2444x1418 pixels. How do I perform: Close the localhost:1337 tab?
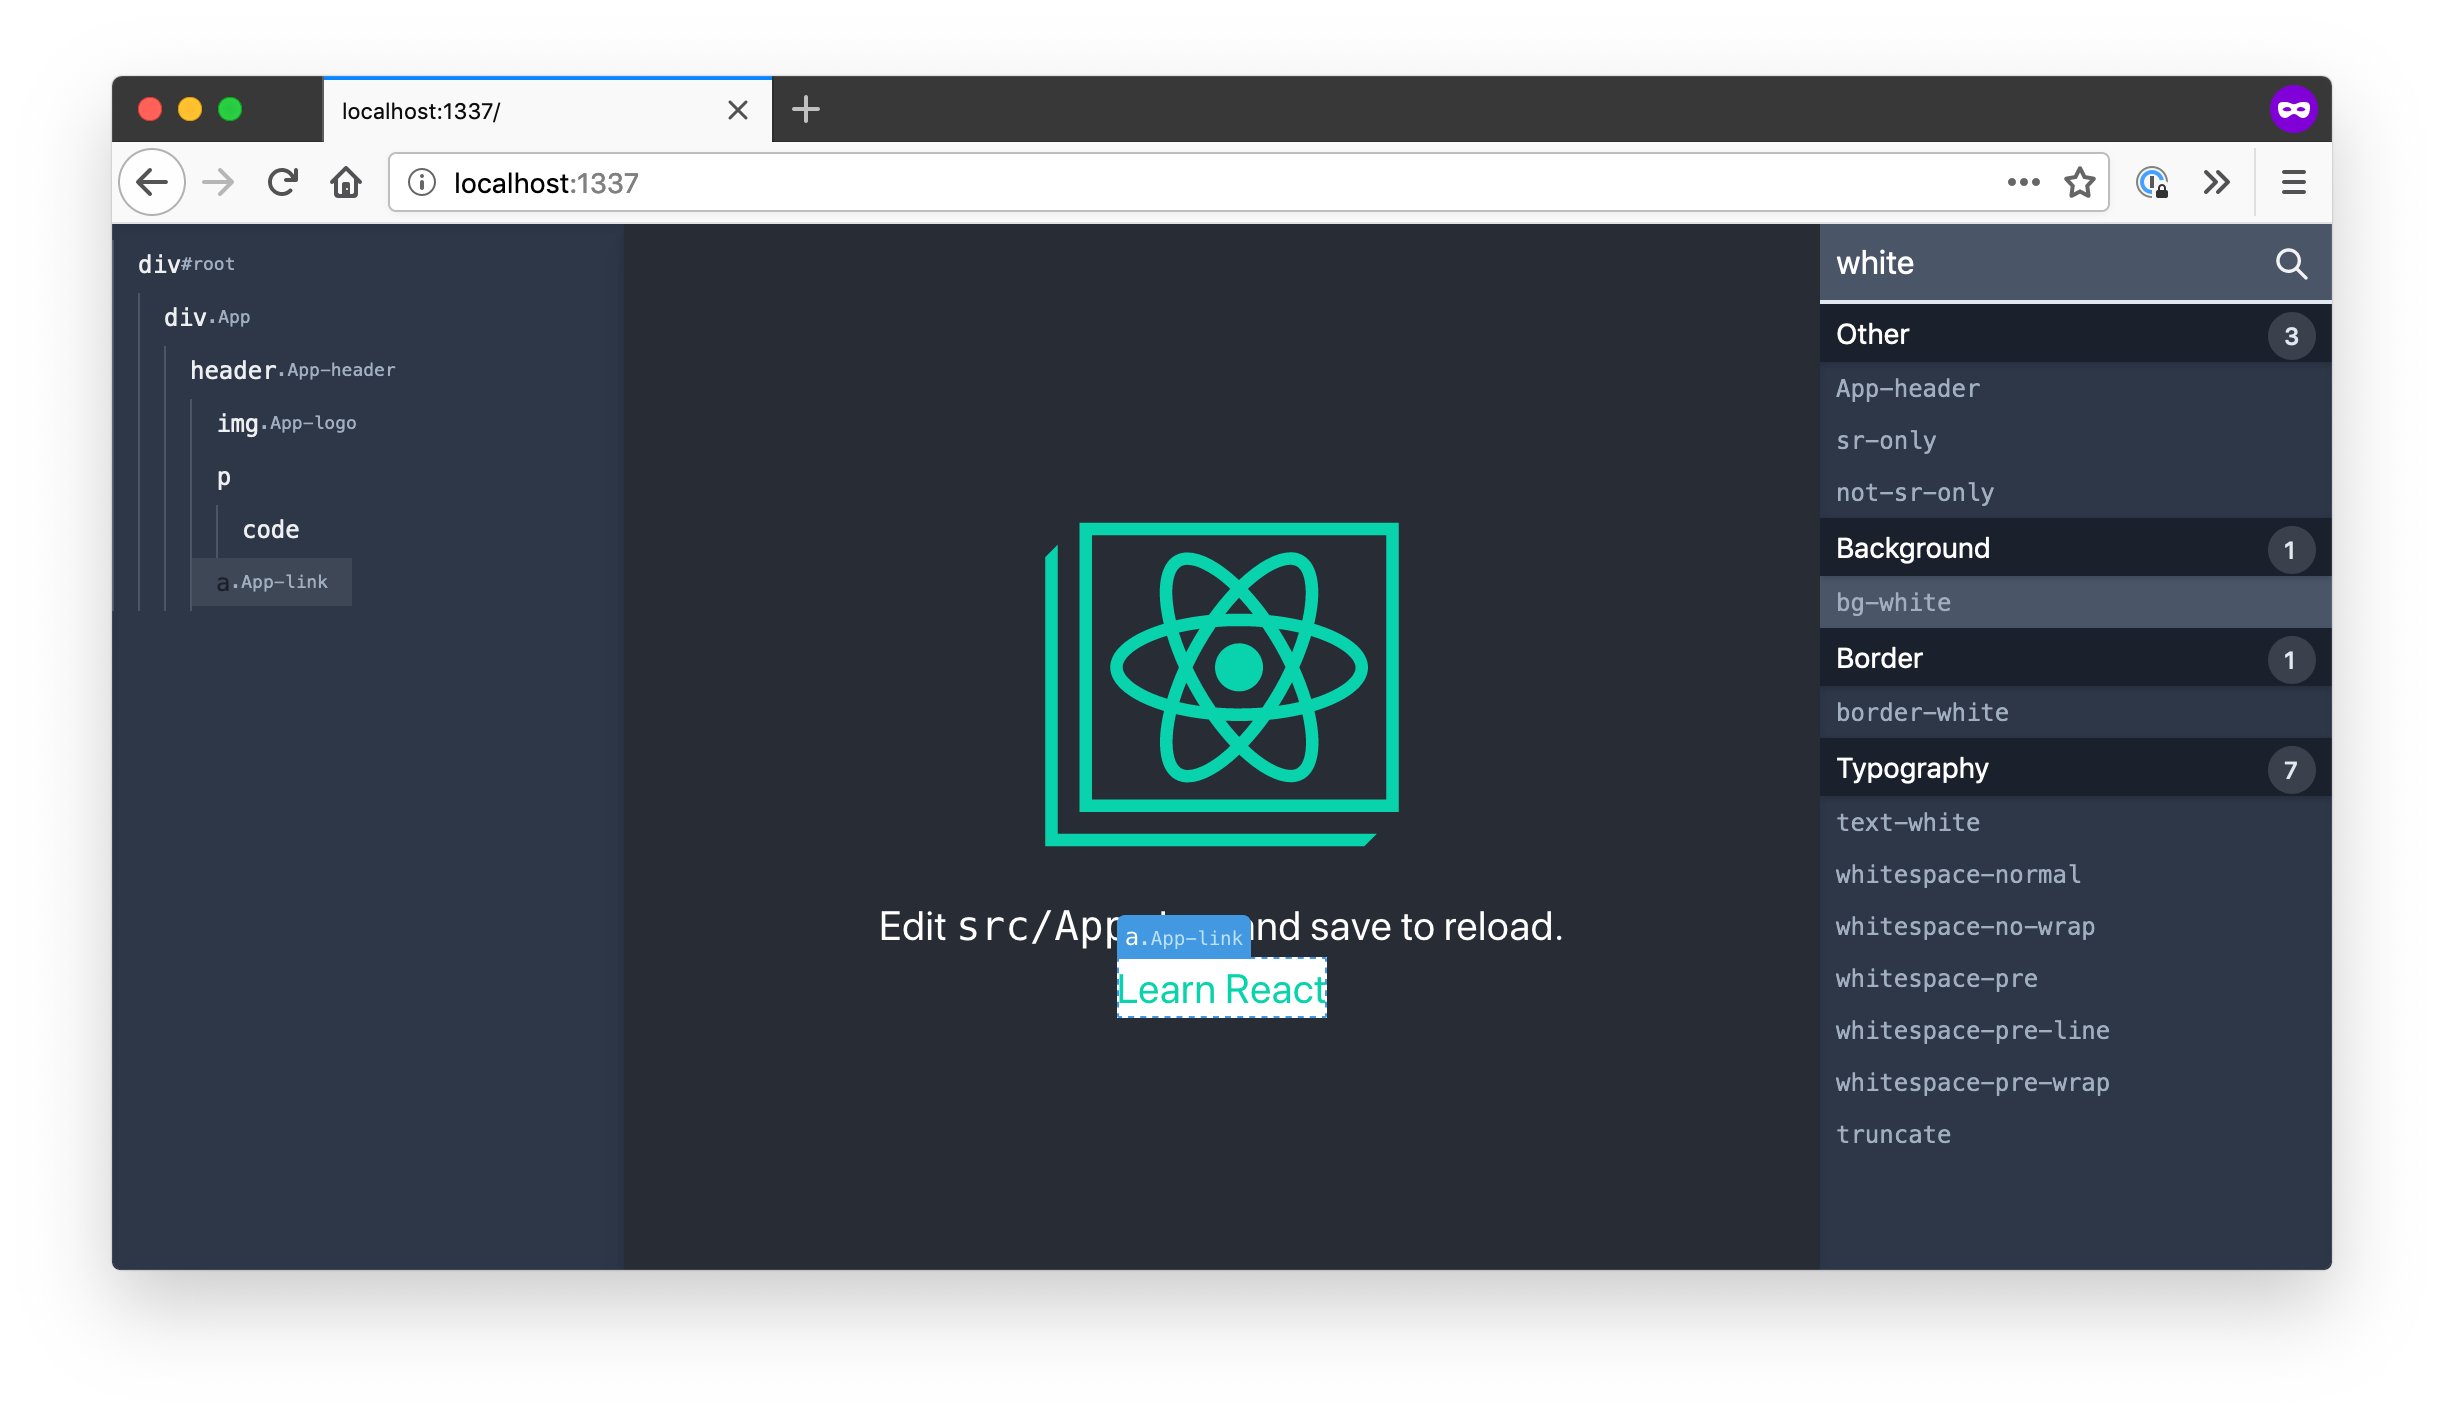[738, 110]
